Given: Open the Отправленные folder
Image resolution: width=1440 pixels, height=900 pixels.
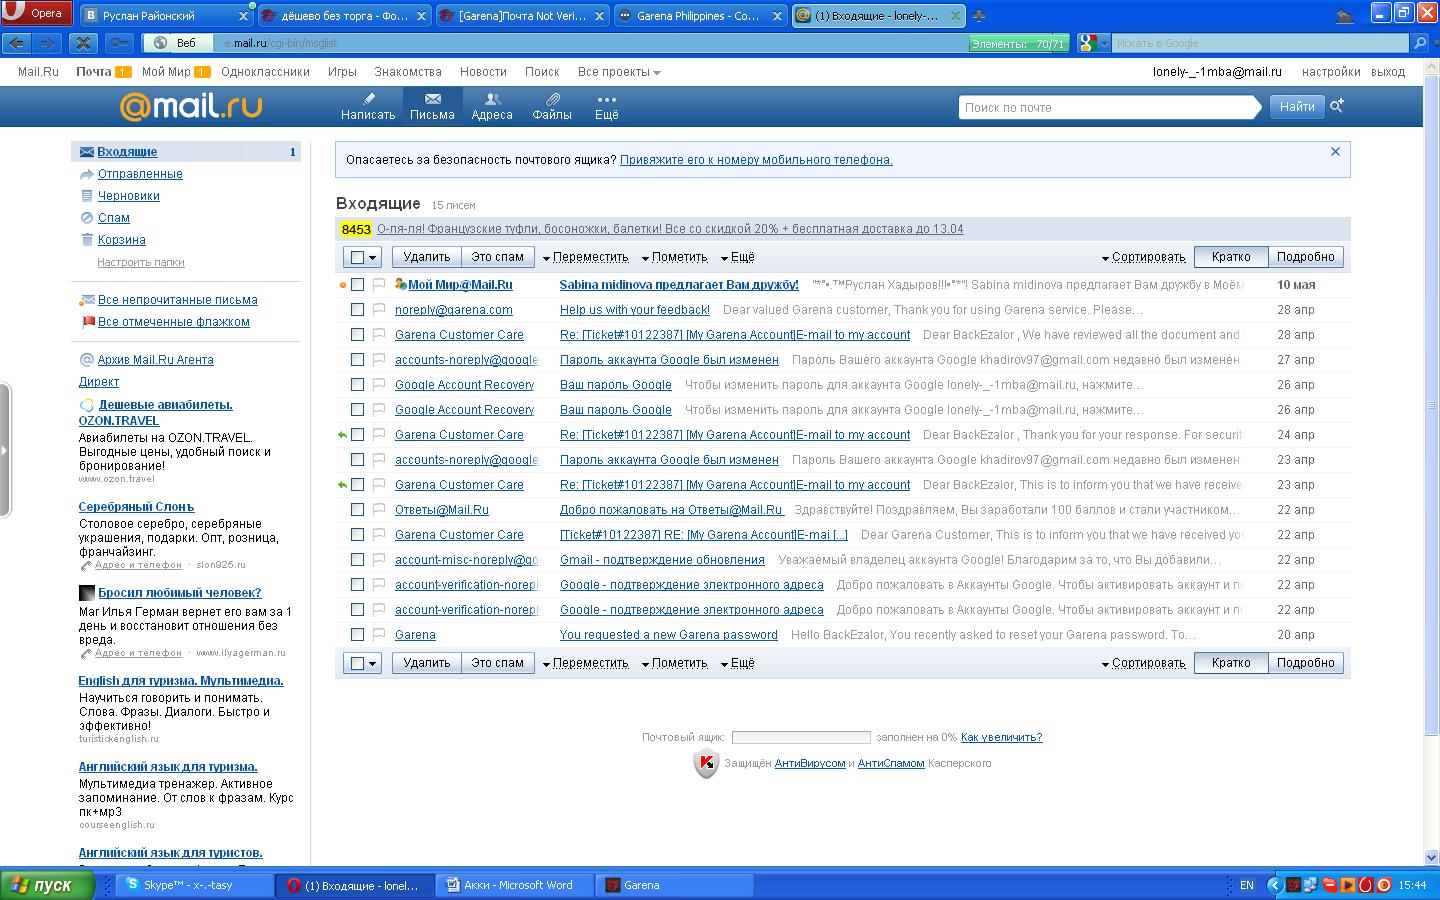Looking at the screenshot, I should (140, 174).
